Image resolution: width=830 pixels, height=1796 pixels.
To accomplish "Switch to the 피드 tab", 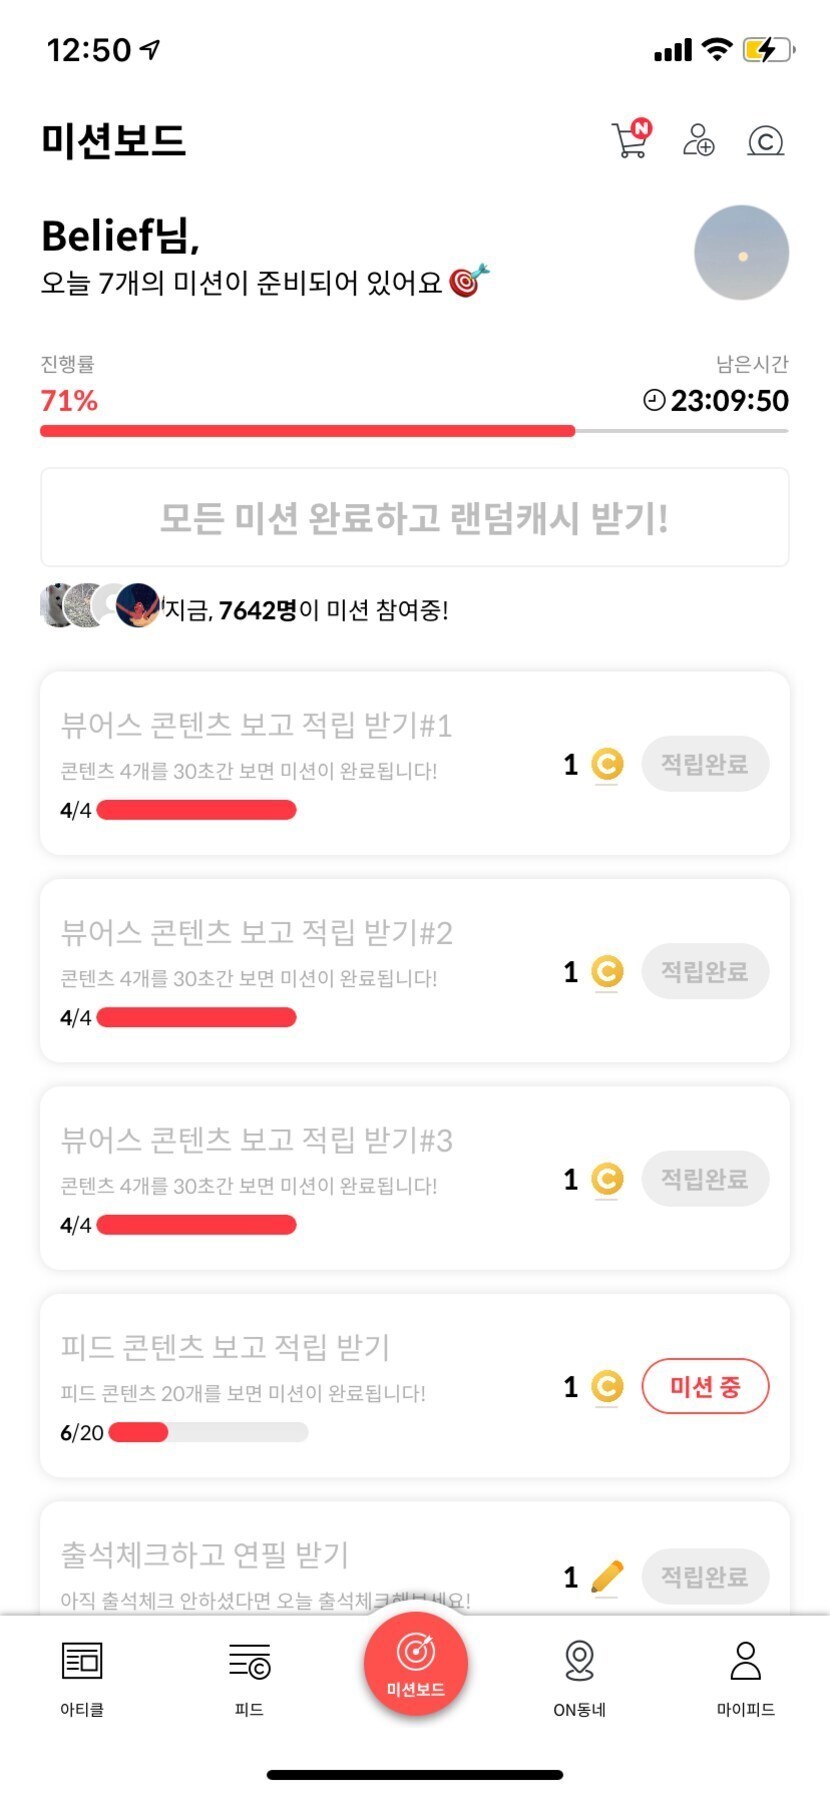I will pyautogui.click(x=249, y=1673).
